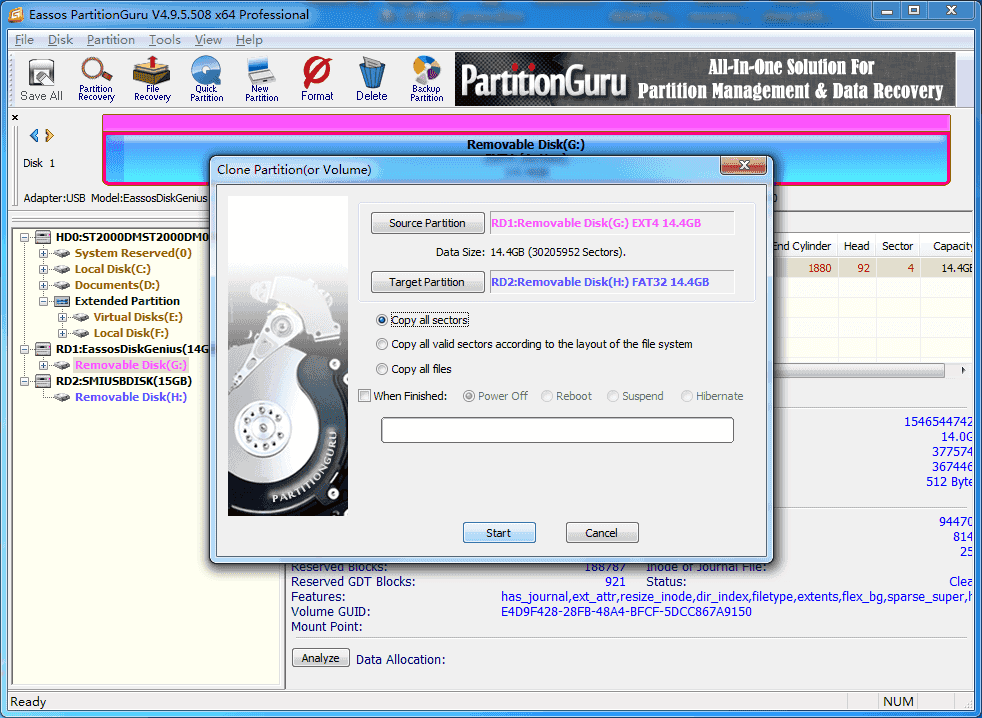
Task: Close the Clone Partition dialog
Action: tap(743, 165)
